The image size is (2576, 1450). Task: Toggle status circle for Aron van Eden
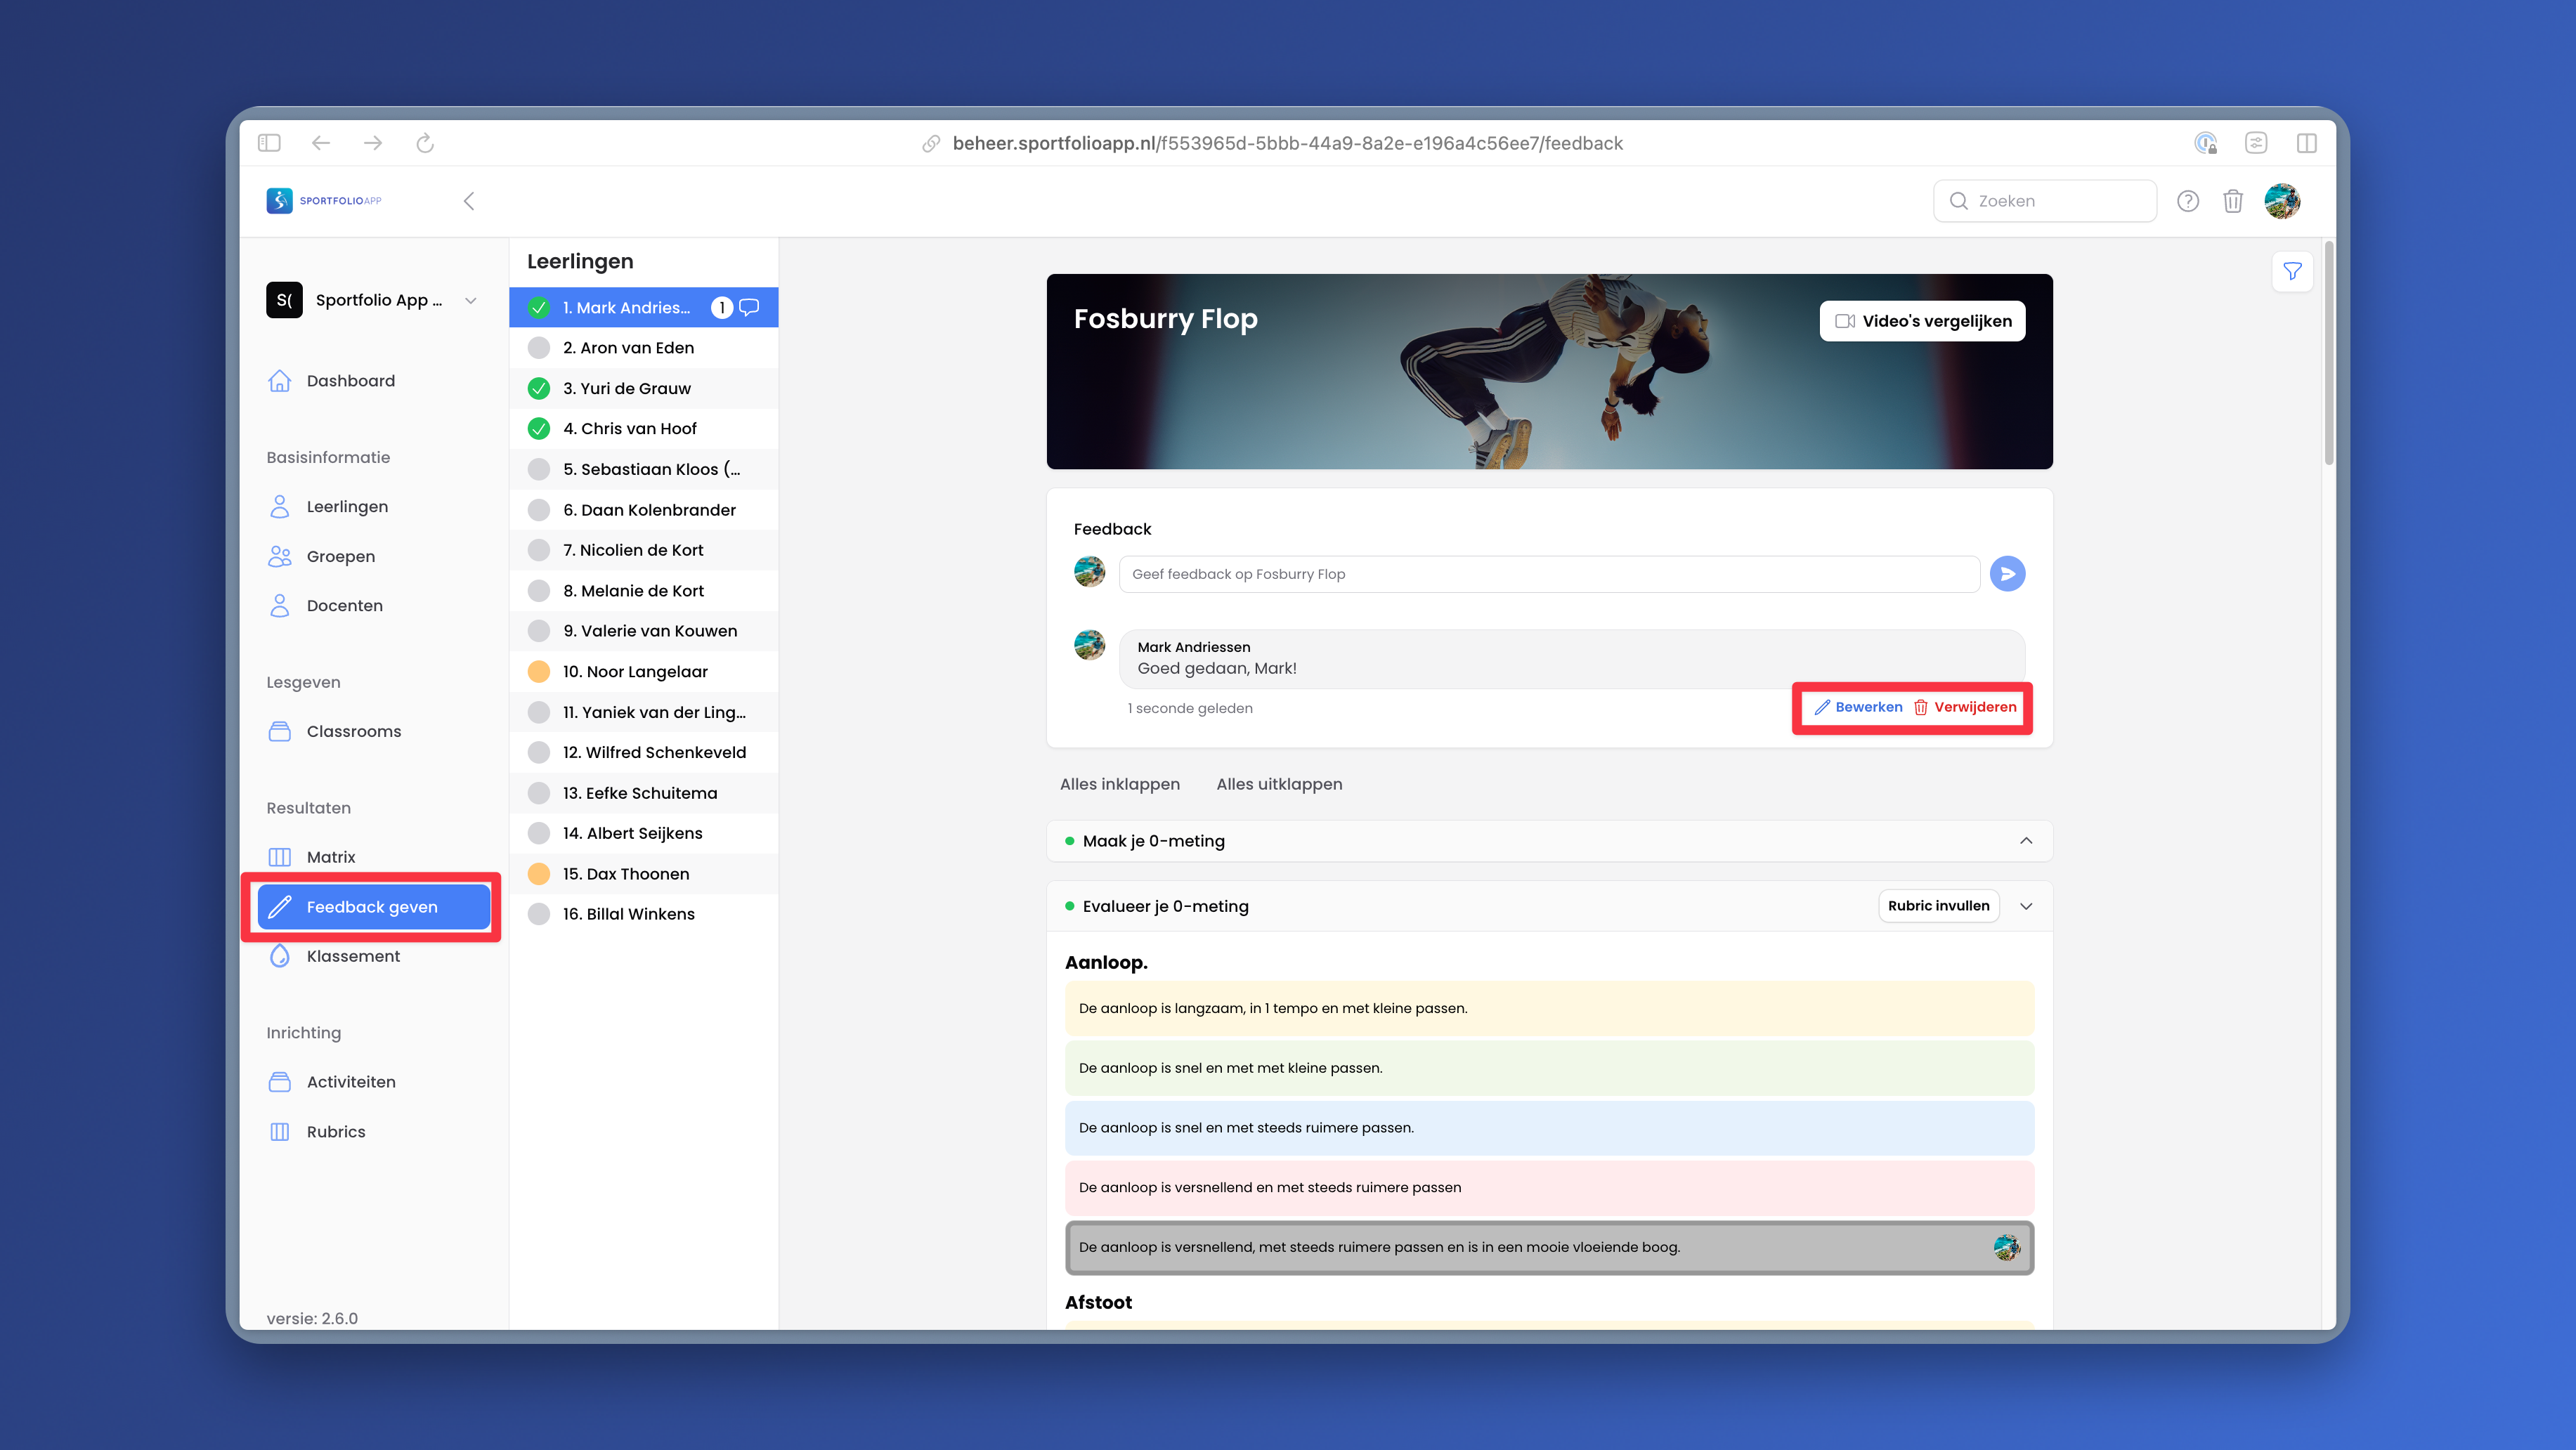click(x=539, y=348)
